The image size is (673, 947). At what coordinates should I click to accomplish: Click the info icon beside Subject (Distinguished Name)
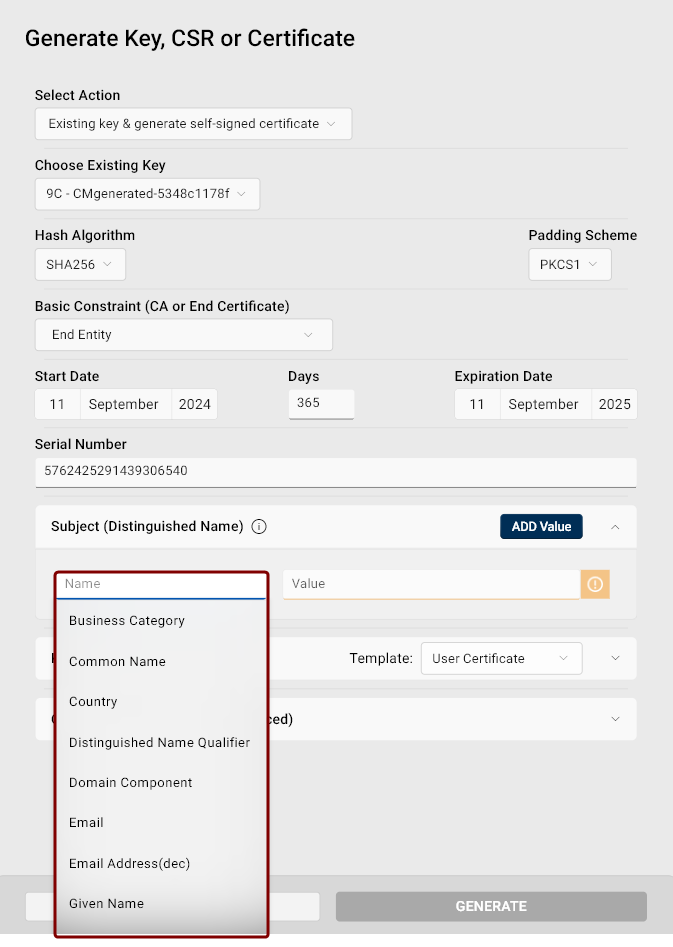tap(259, 527)
